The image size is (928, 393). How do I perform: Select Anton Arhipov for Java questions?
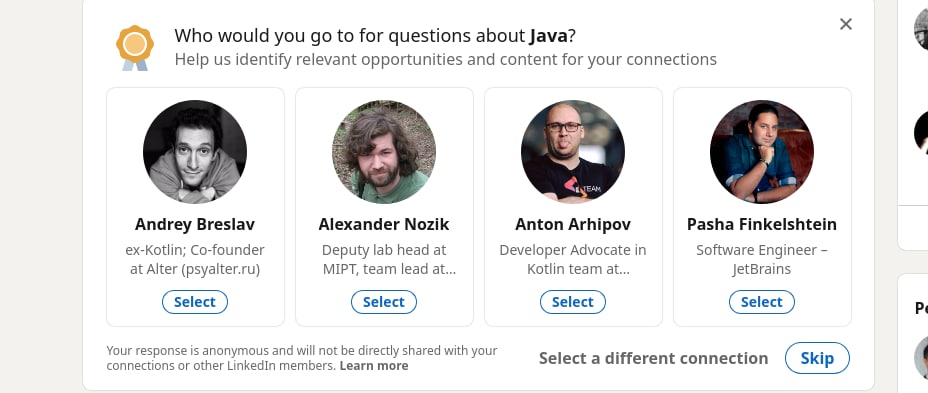572,302
